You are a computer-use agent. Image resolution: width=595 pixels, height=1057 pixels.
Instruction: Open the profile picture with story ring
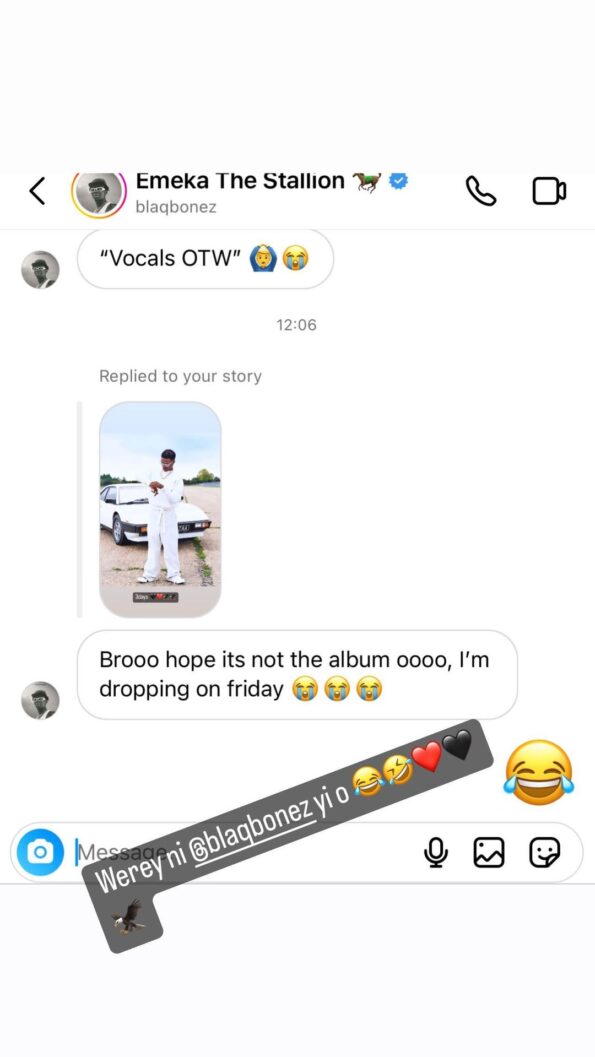coord(99,193)
